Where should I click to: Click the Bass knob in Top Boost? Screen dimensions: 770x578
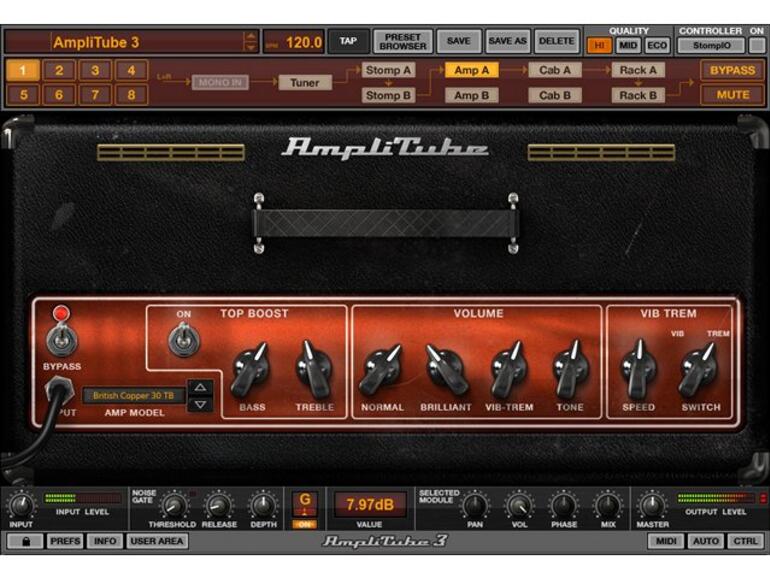(250, 370)
